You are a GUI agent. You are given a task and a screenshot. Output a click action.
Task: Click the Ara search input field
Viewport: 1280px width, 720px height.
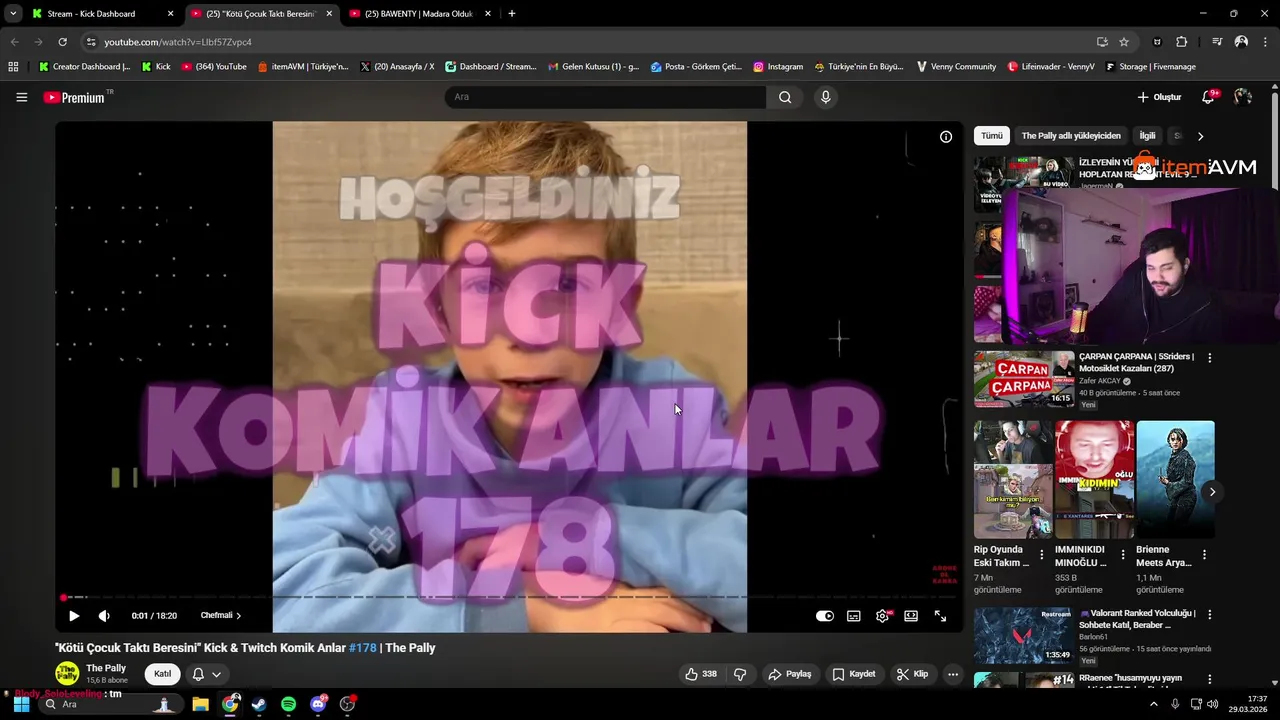[605, 97]
